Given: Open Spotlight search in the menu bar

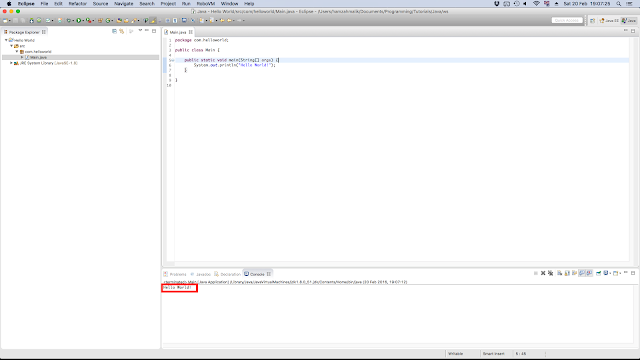Looking at the screenshot, I should 619,4.
